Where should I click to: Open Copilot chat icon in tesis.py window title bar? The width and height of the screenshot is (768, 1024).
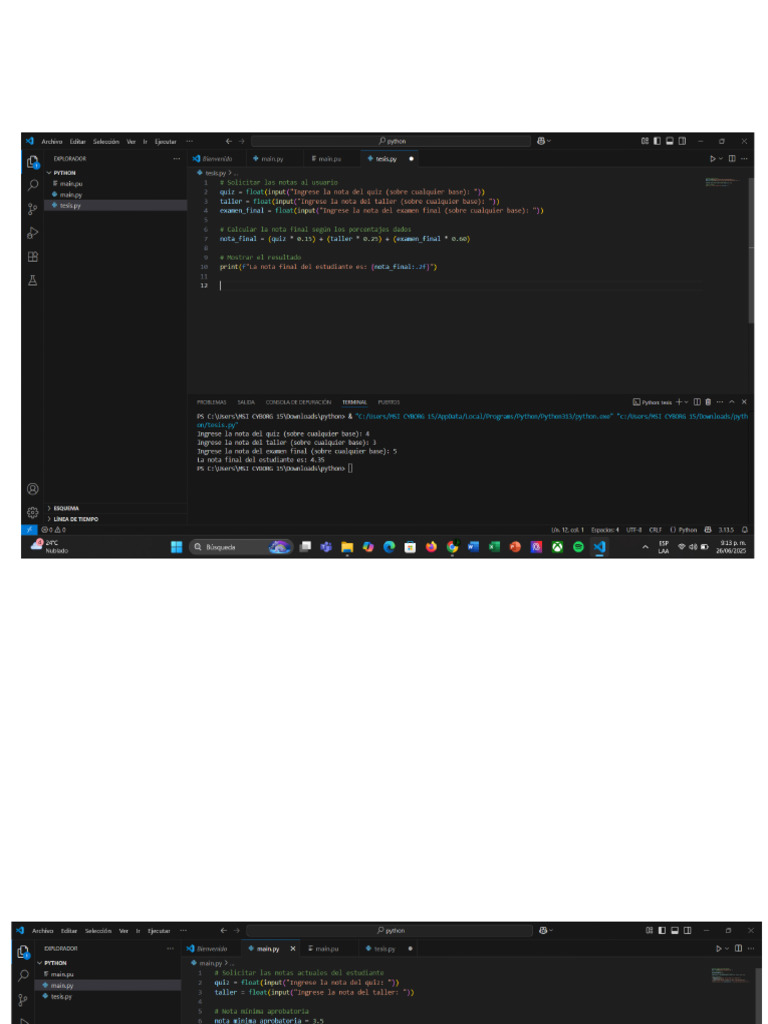coord(541,141)
